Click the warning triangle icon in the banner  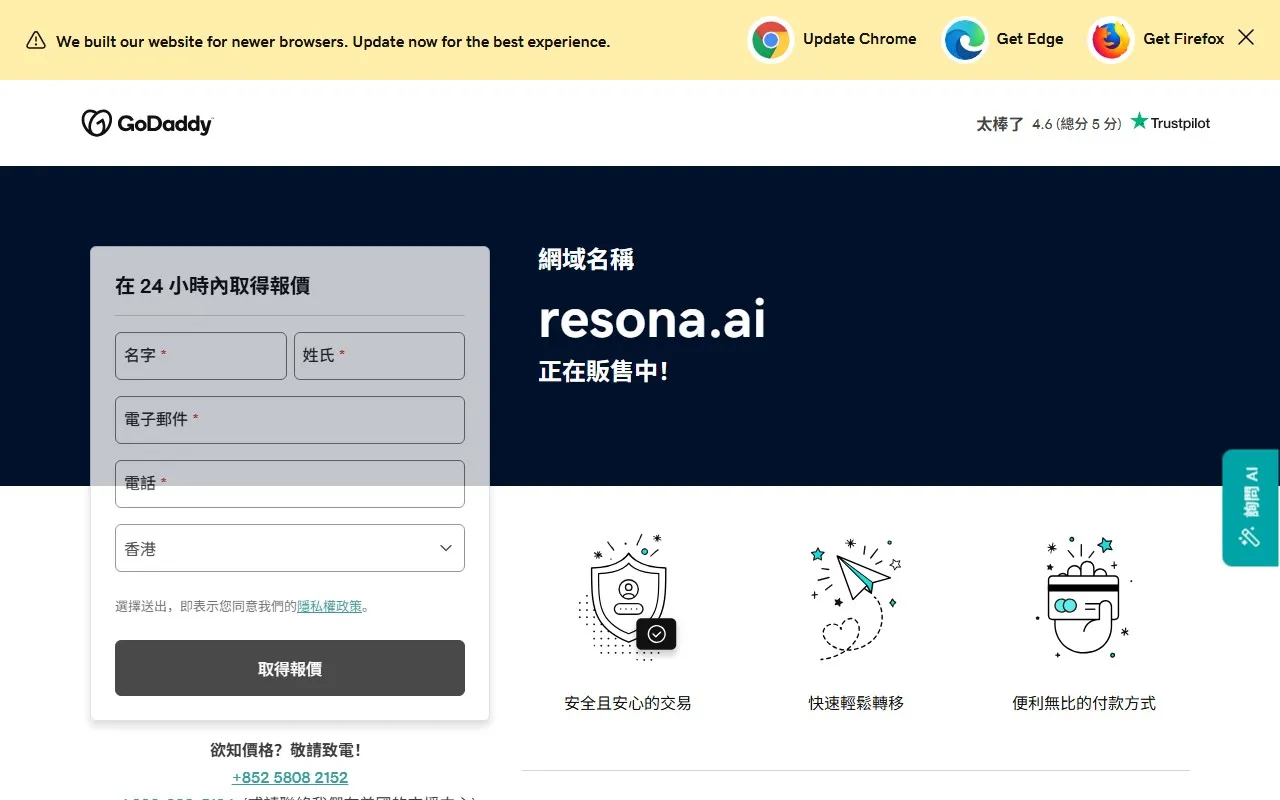[x=35, y=41]
